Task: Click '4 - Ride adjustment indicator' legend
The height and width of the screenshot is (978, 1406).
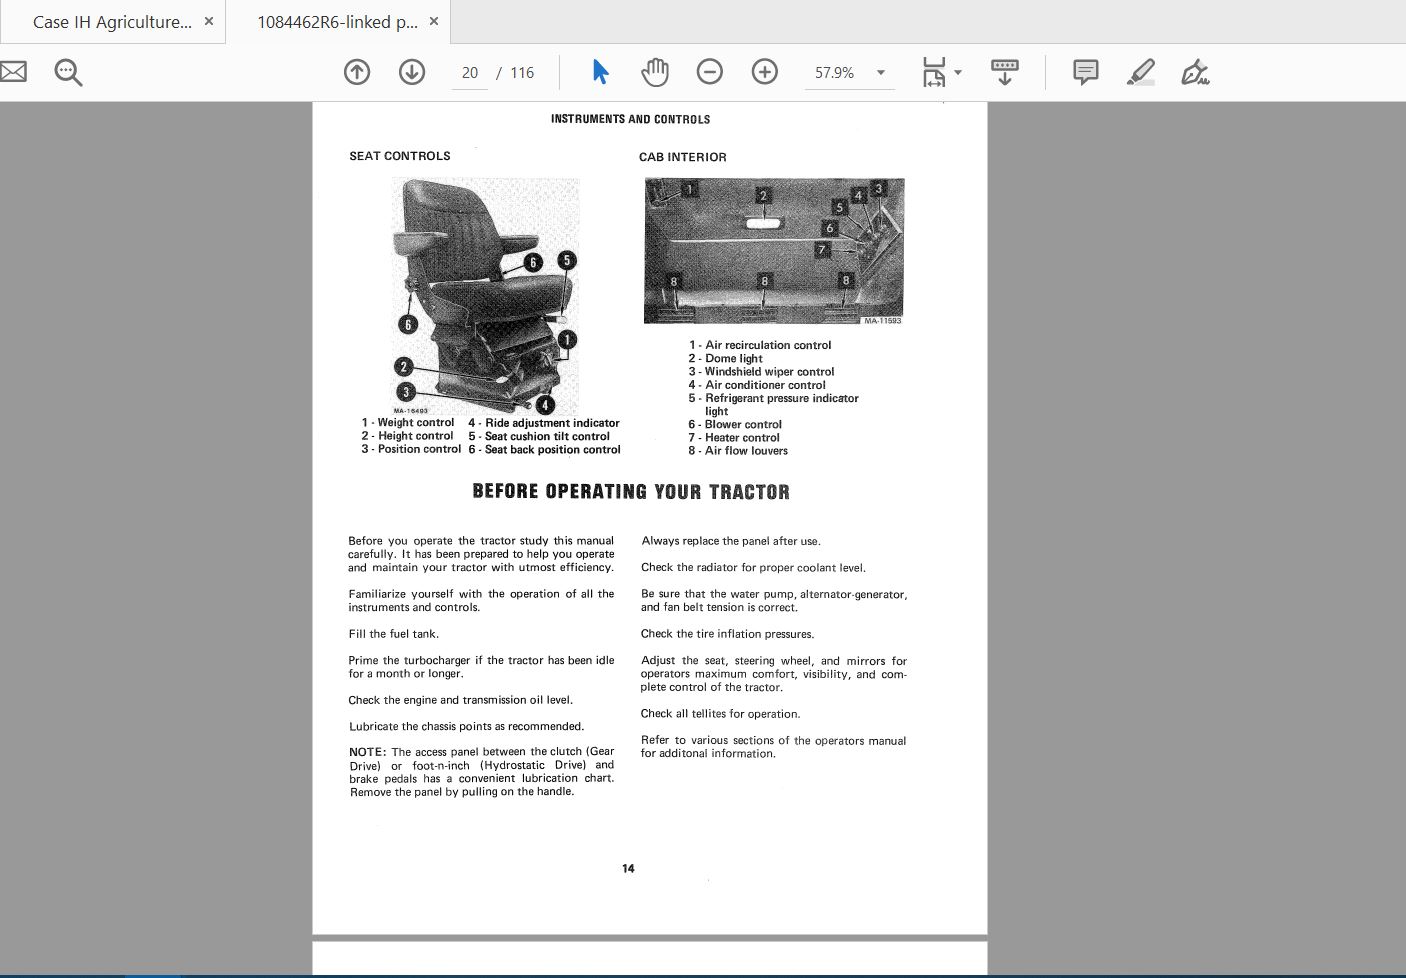Action: [544, 423]
